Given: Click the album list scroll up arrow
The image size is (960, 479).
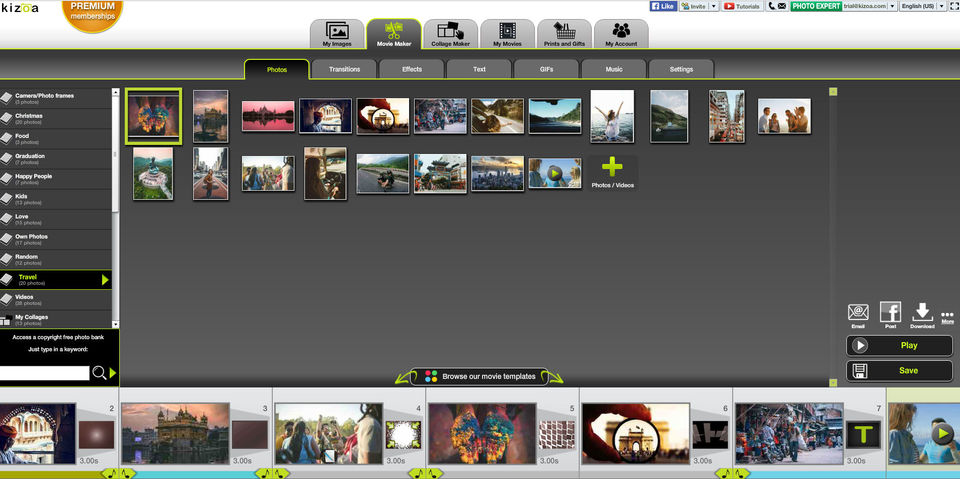Looking at the screenshot, I should [116, 92].
